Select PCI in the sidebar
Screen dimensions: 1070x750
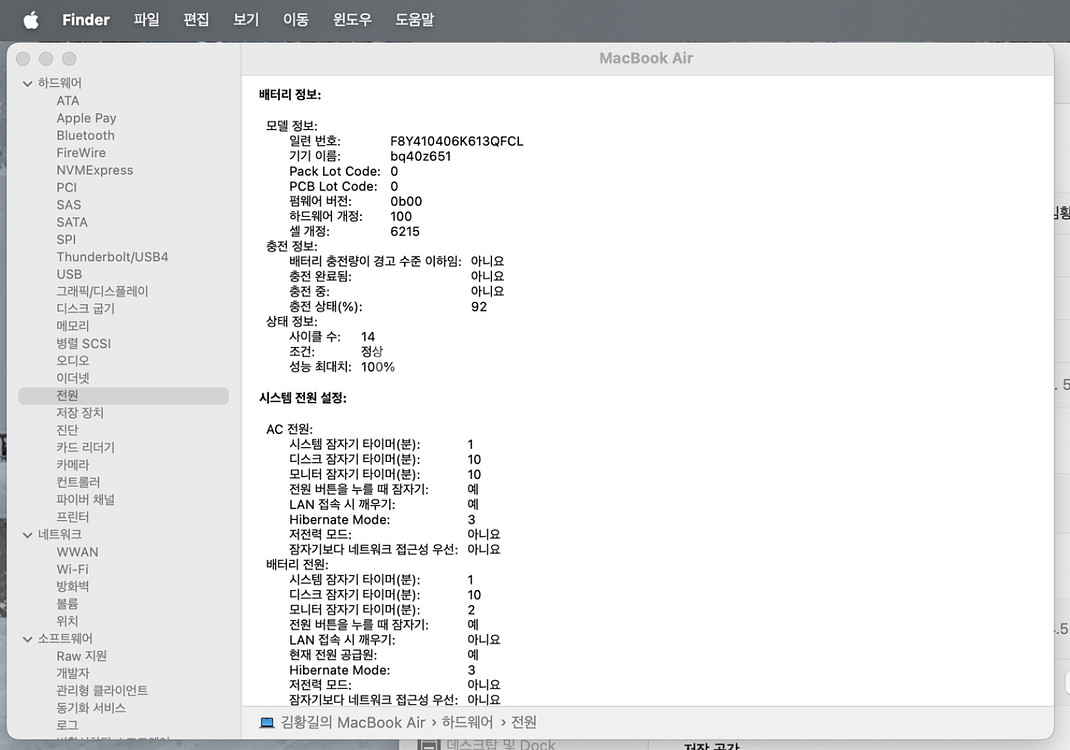click(66, 188)
